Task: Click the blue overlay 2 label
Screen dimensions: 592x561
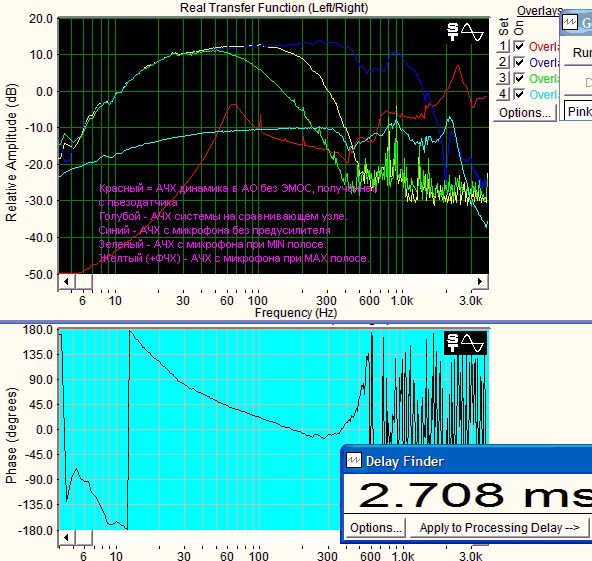Action: click(x=544, y=62)
